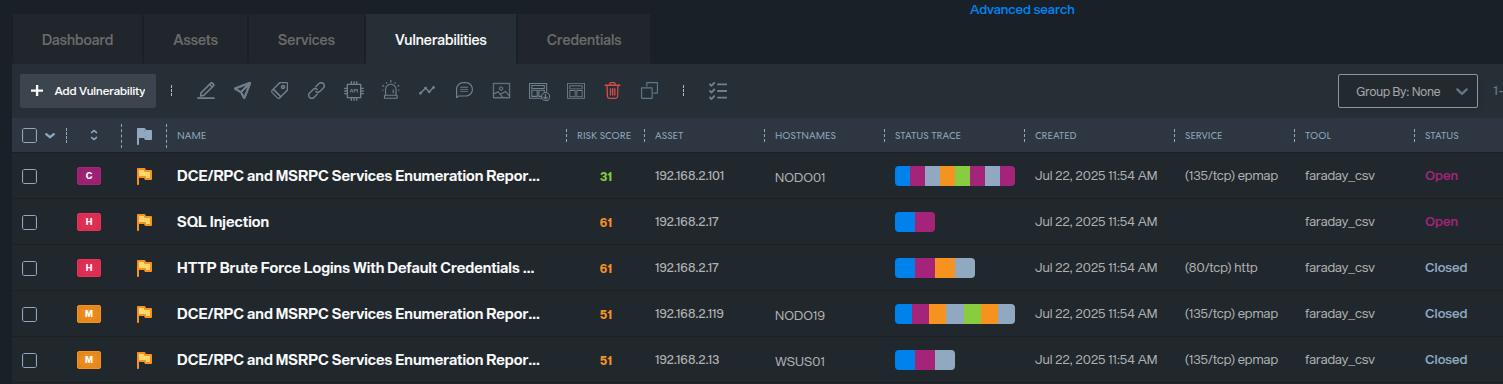Screen dimensions: 1503x384
Task: Open the Open status dropdown on NODO01 row
Action: pyautogui.click(x=1441, y=176)
